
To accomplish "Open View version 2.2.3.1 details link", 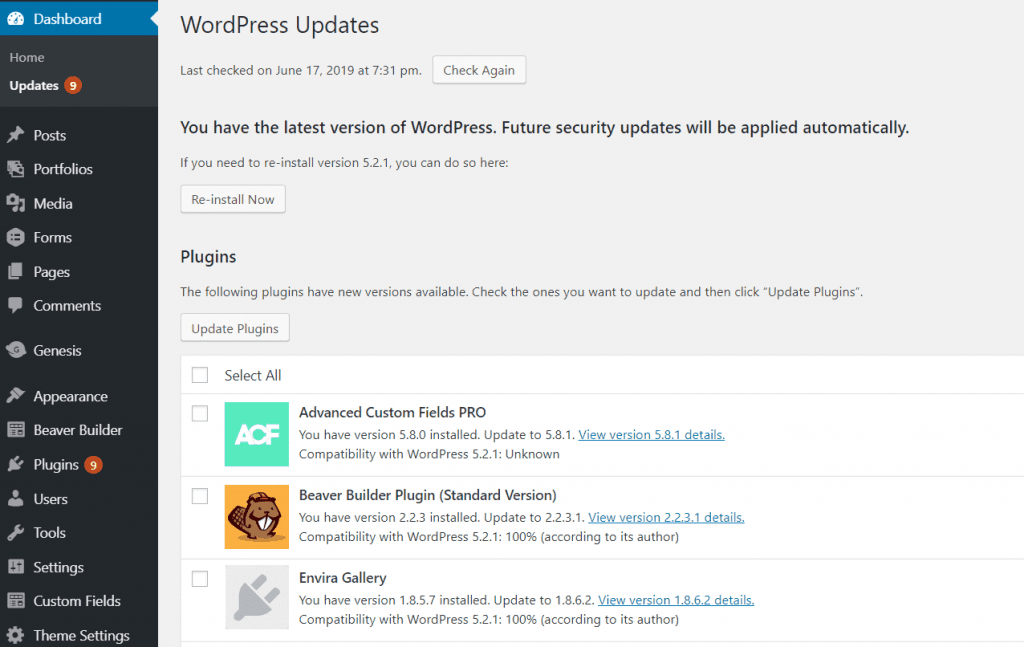I will pos(666,518).
